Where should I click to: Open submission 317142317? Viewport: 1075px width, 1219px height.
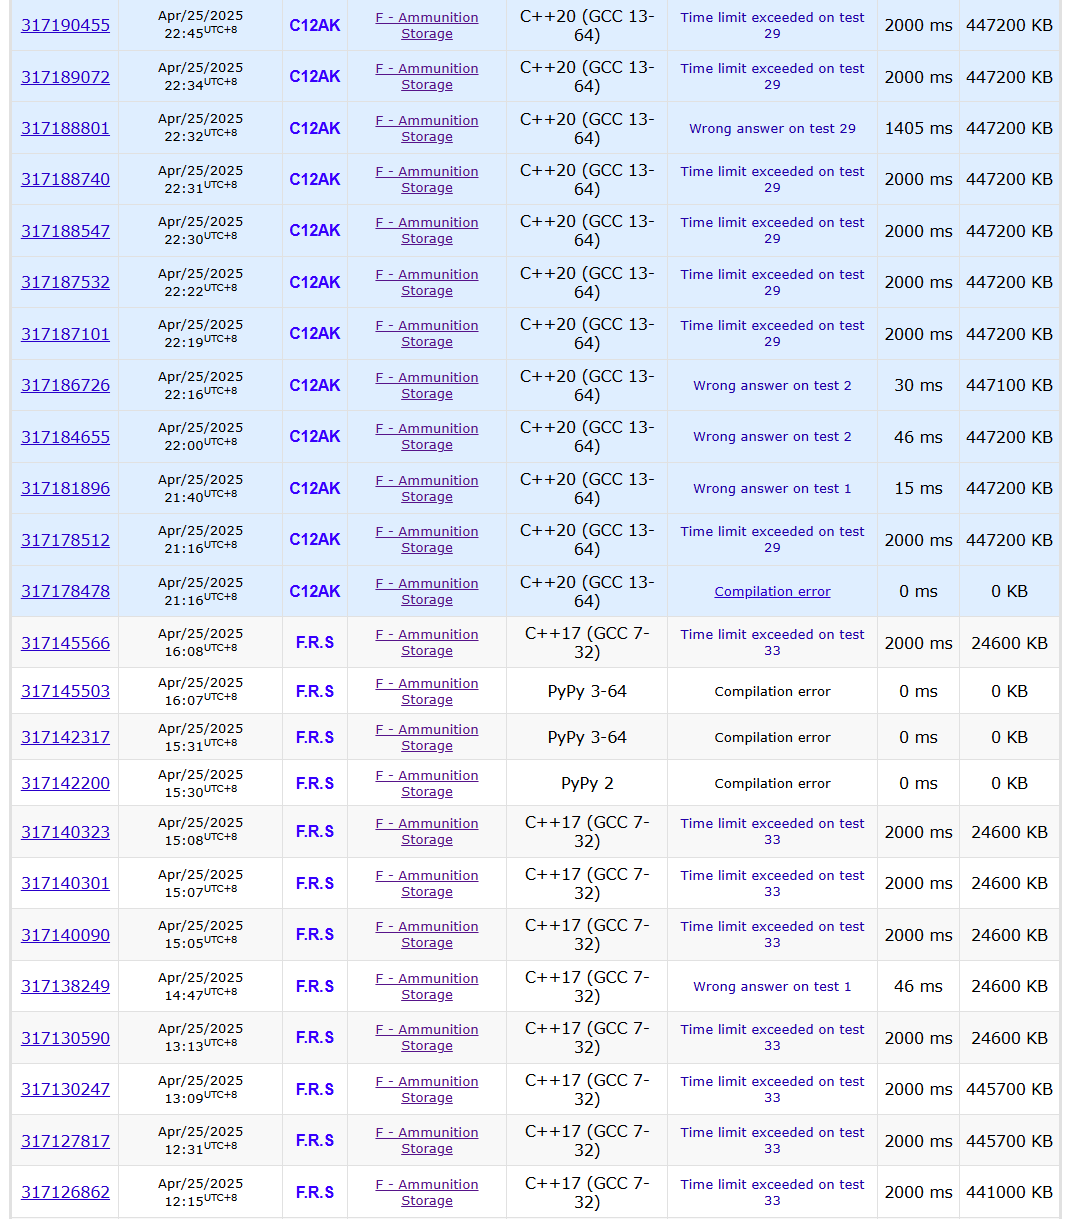(65, 737)
